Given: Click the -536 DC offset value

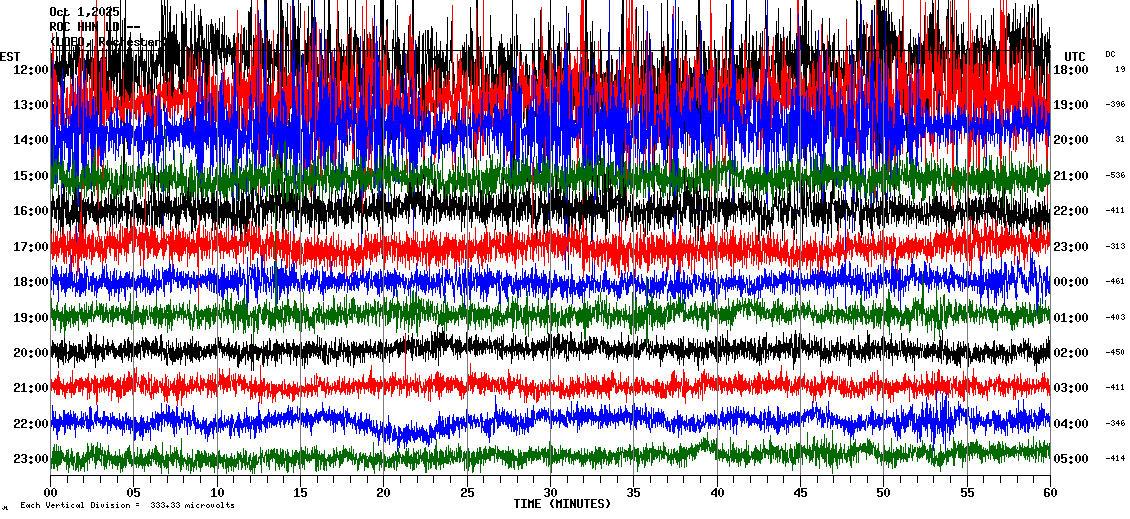Looking at the screenshot, I should pyautogui.click(x=1115, y=176).
